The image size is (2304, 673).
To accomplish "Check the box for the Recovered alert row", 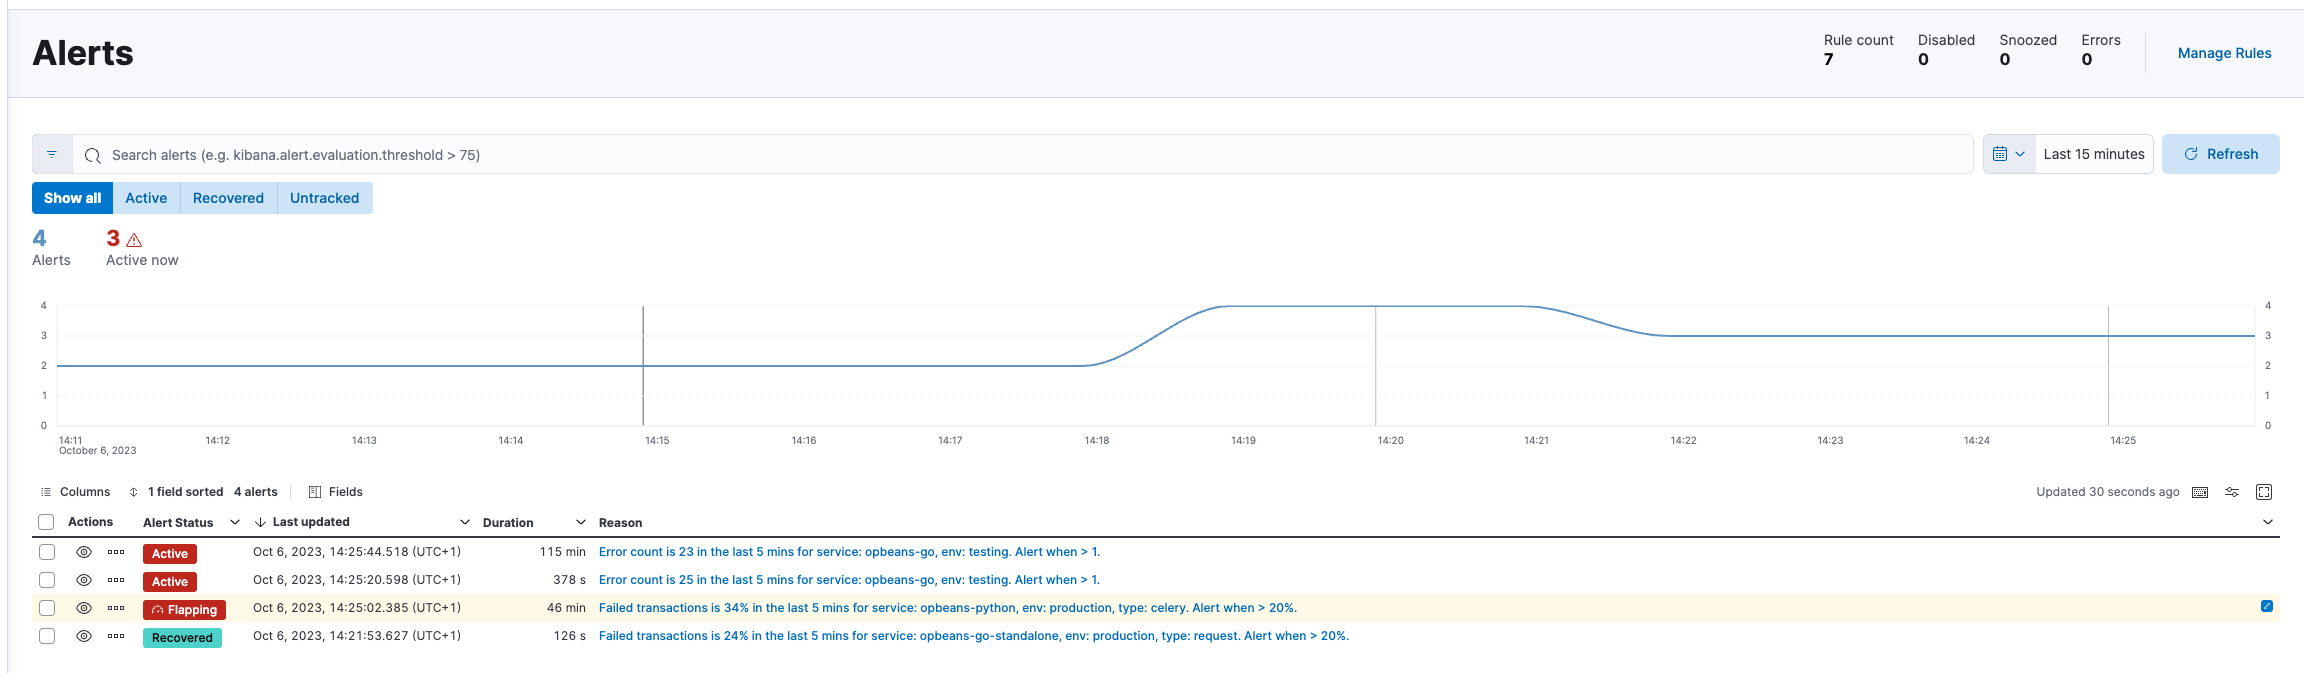I will coord(47,636).
